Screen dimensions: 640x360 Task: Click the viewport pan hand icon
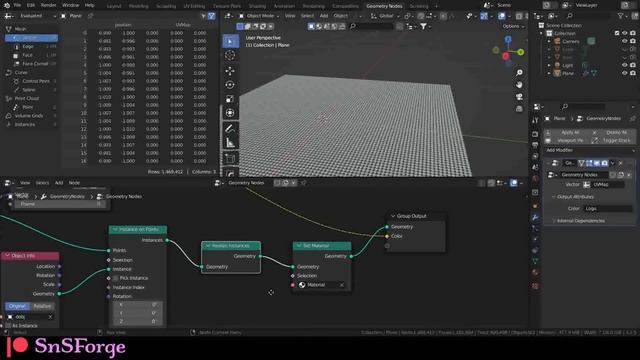(519, 85)
